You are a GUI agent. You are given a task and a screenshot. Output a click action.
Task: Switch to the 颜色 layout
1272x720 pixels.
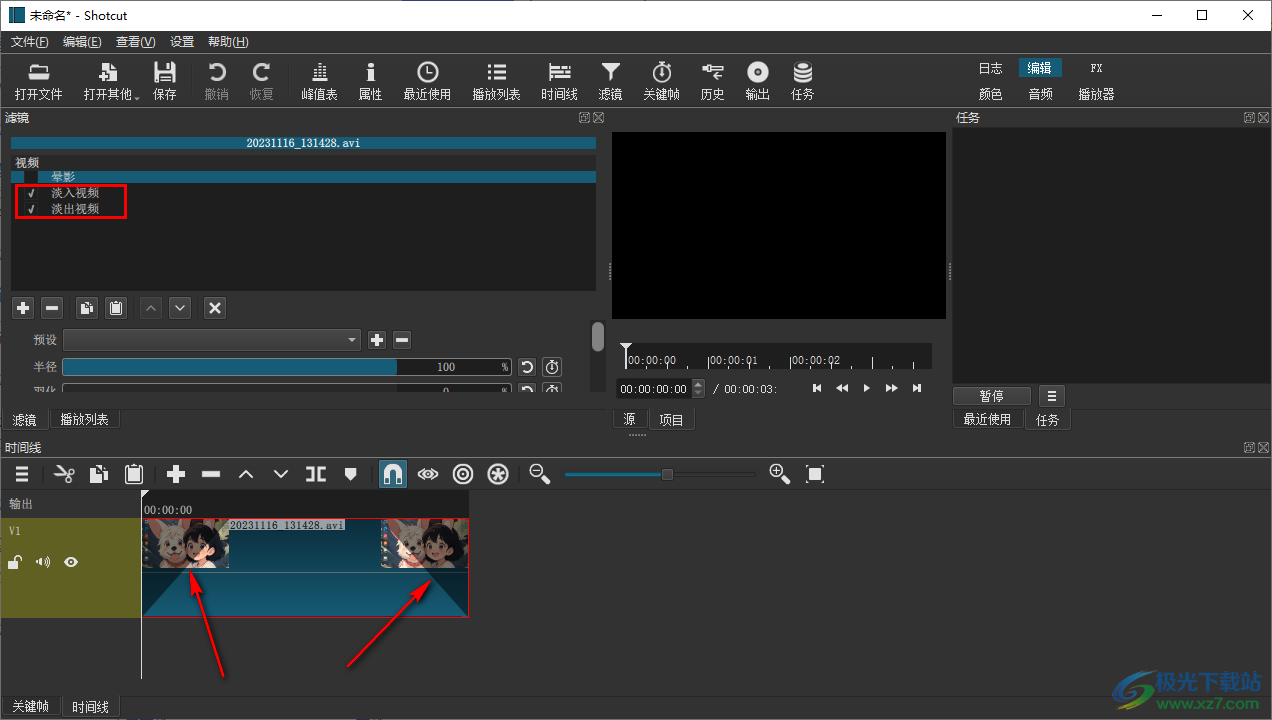point(990,94)
